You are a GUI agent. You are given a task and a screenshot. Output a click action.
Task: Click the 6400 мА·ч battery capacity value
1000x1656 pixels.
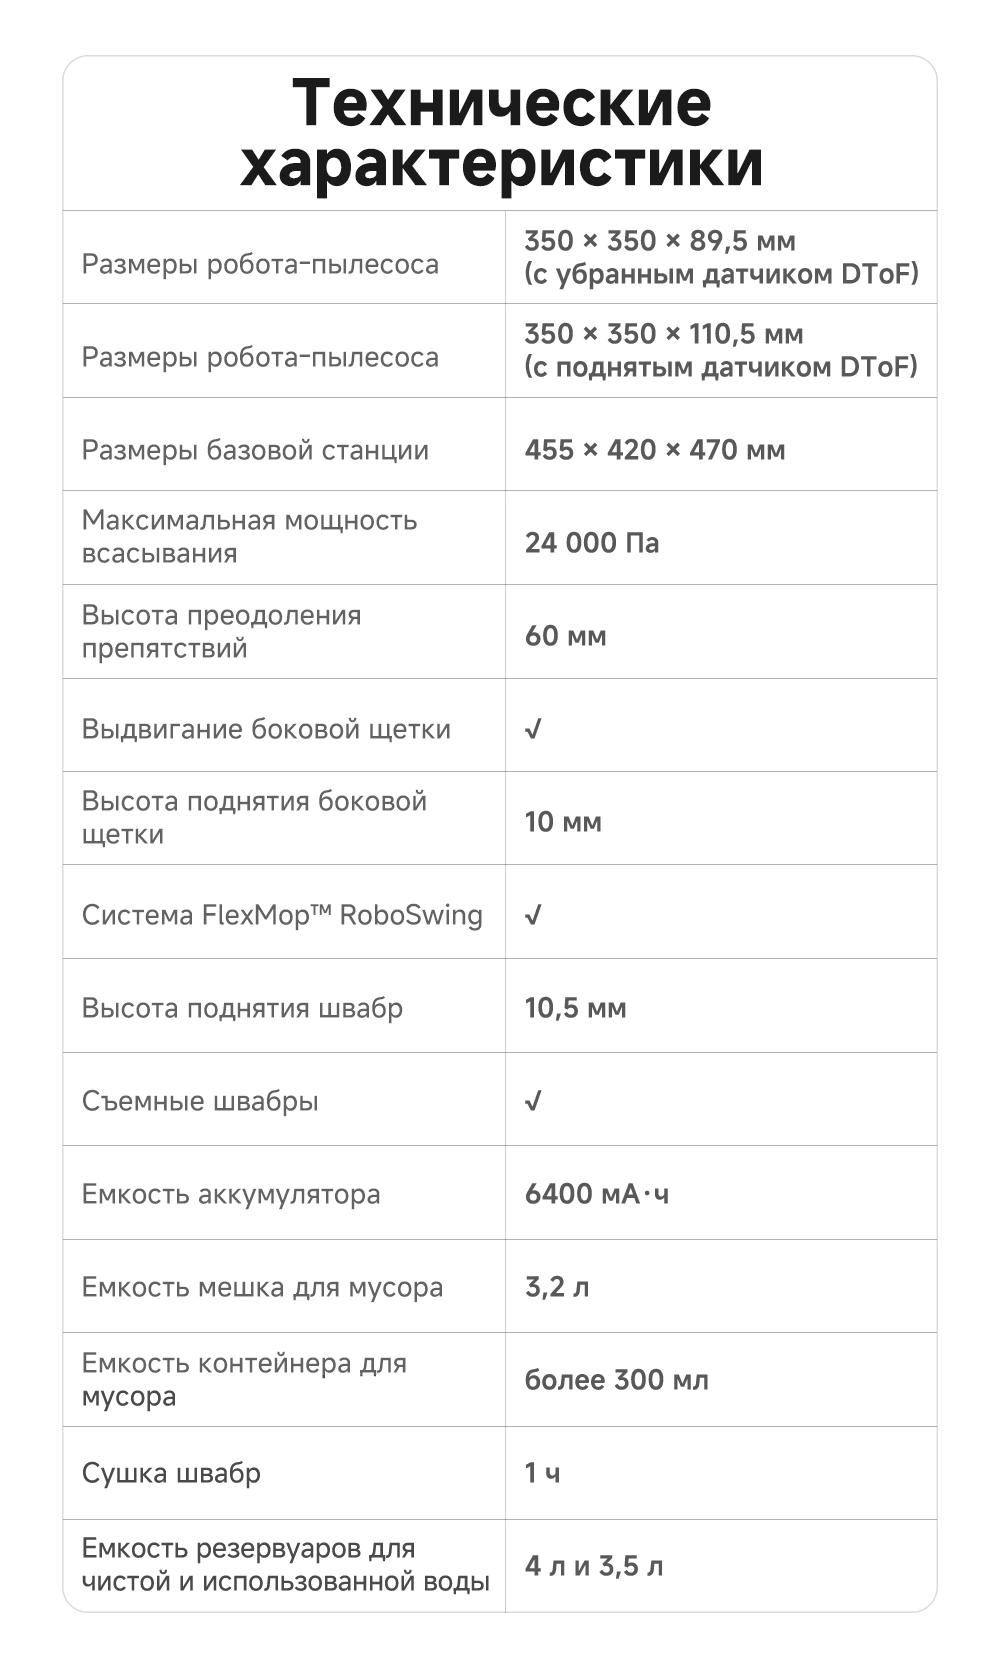point(597,1194)
